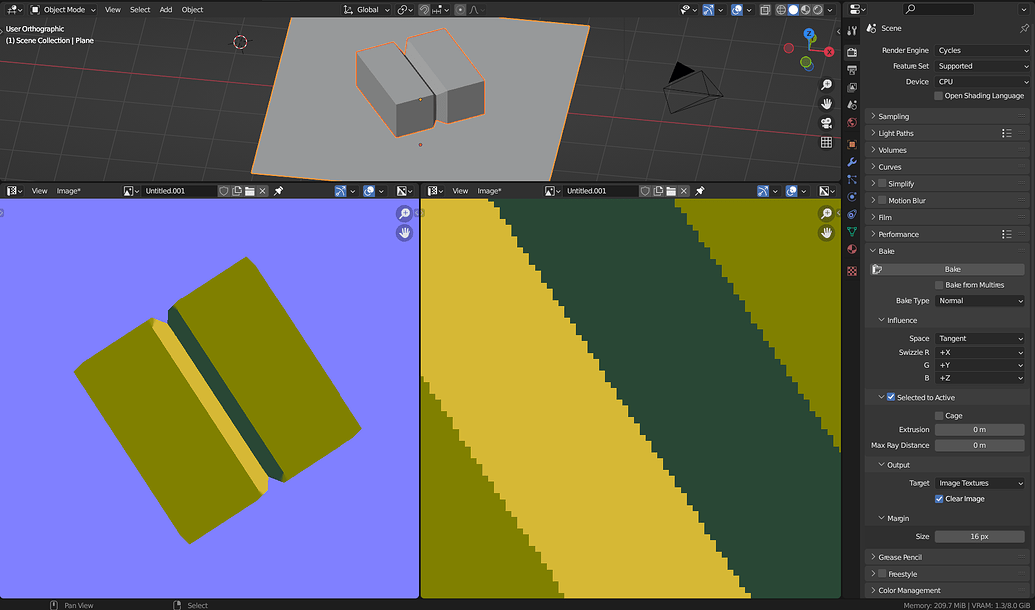Open Global transform orientation dropdown
The height and width of the screenshot is (610, 1035).
(x=367, y=10)
